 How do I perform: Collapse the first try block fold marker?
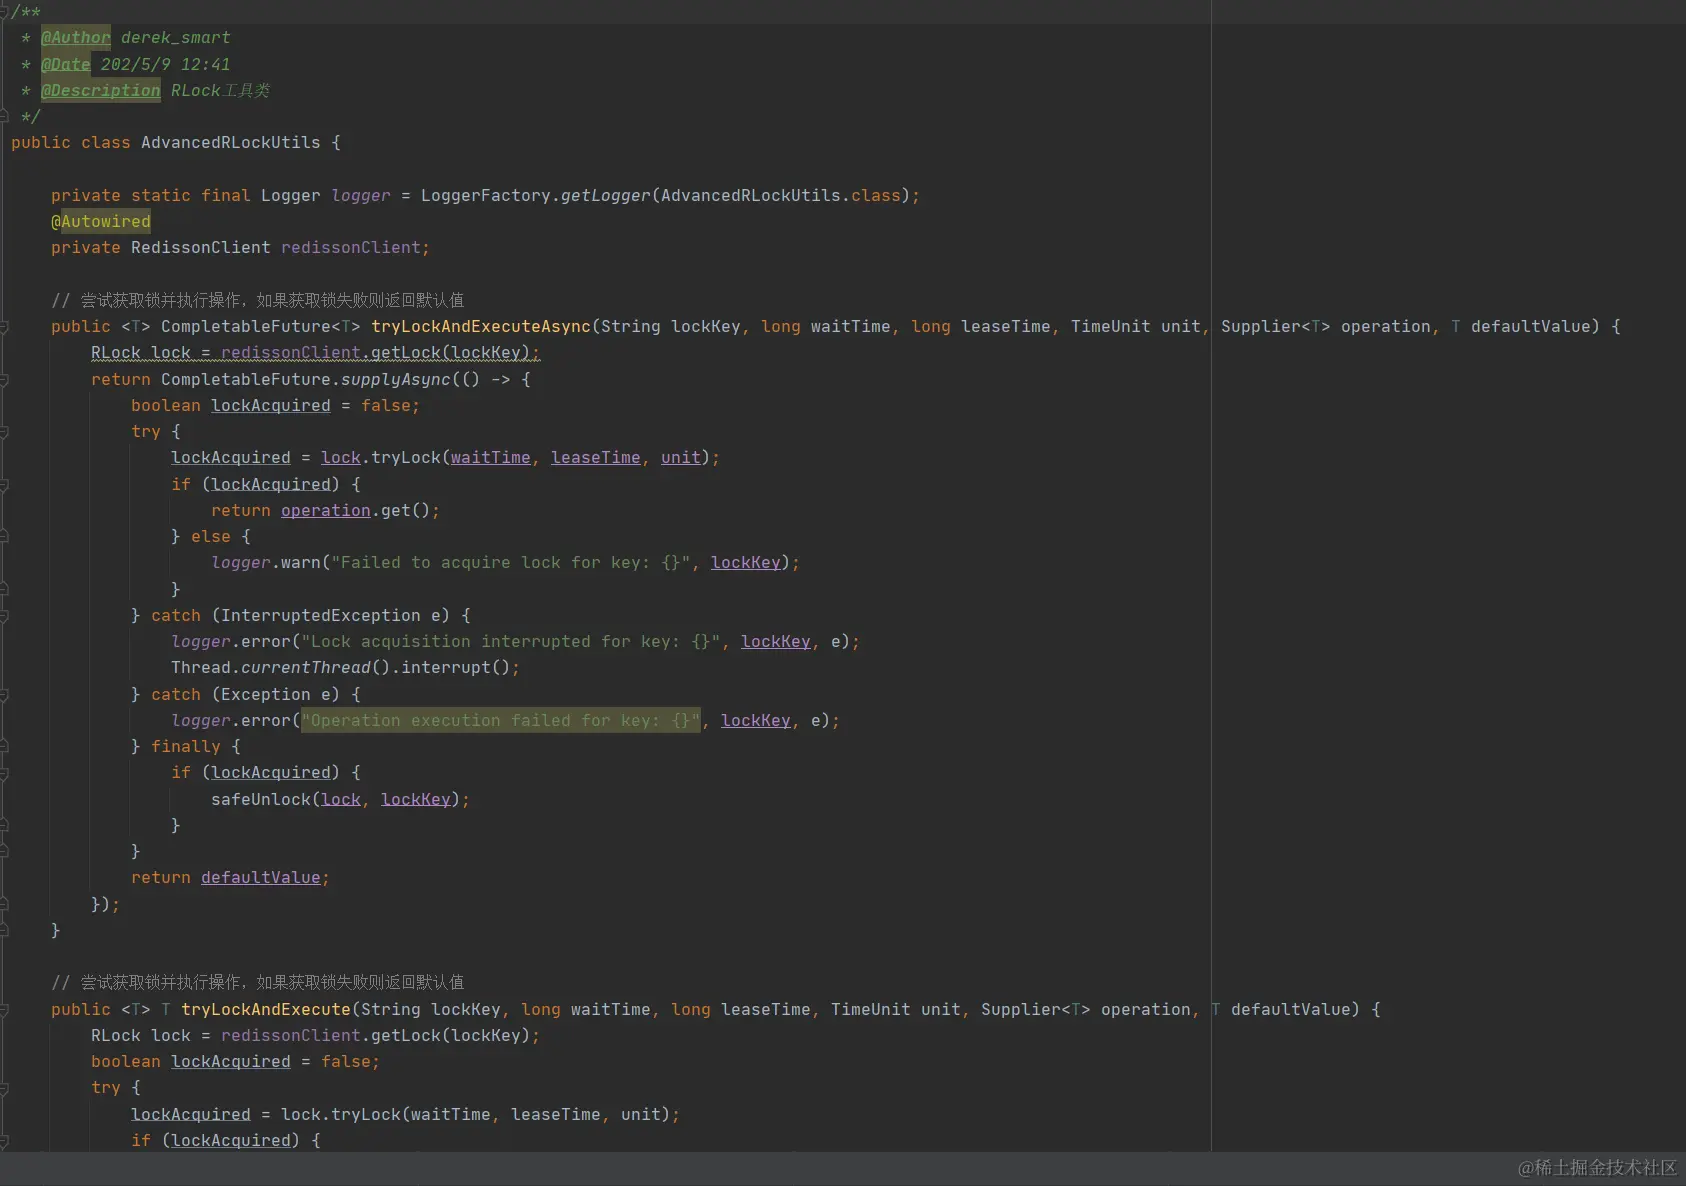(4, 432)
